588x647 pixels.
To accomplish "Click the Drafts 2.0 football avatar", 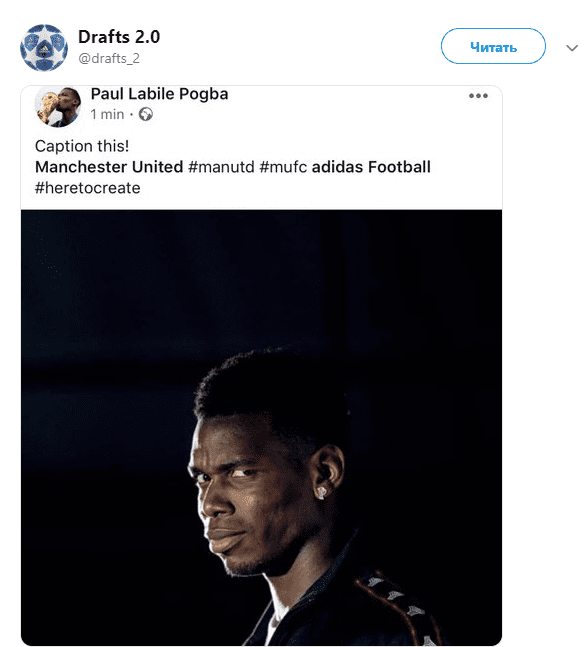I will pyautogui.click(x=44, y=47).
